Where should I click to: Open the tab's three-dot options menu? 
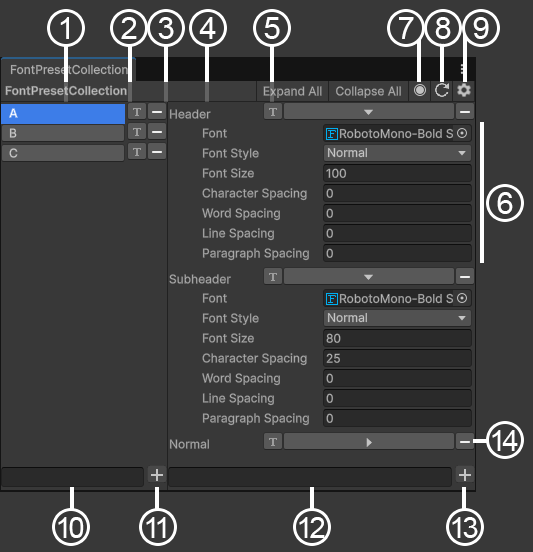(463, 70)
